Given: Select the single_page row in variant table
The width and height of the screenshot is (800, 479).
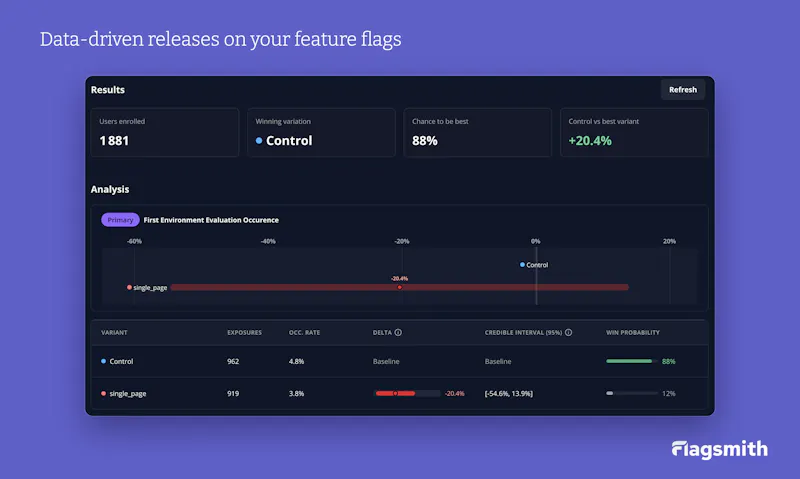Looking at the screenshot, I should pyautogui.click(x=399, y=393).
